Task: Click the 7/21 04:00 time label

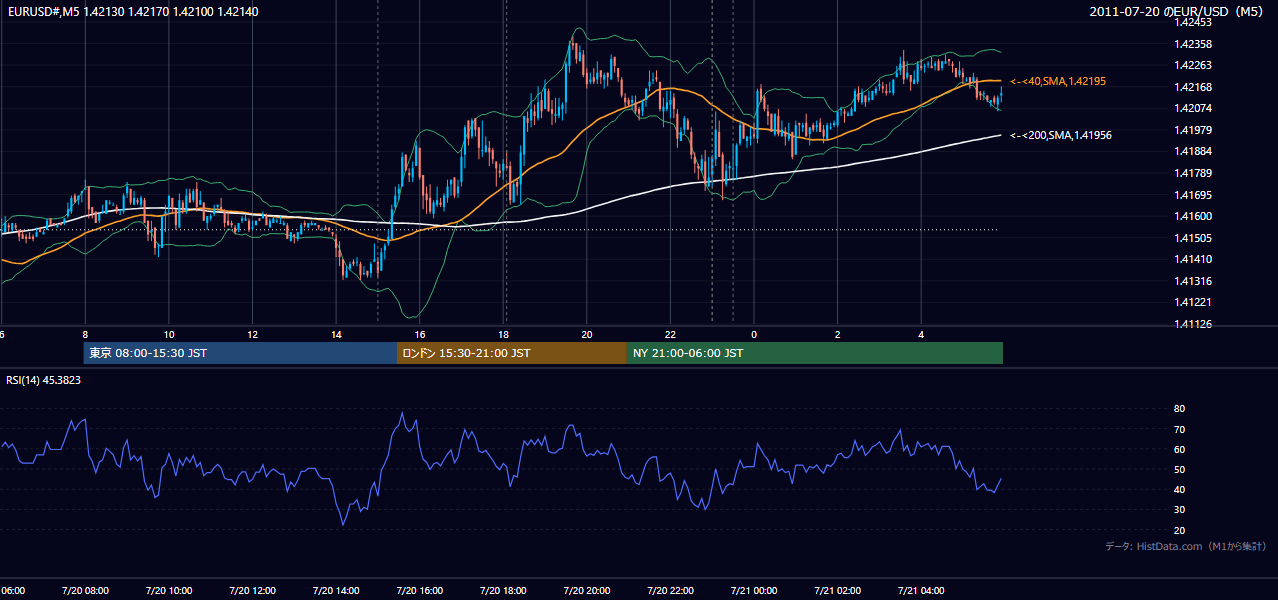Action: (x=921, y=591)
